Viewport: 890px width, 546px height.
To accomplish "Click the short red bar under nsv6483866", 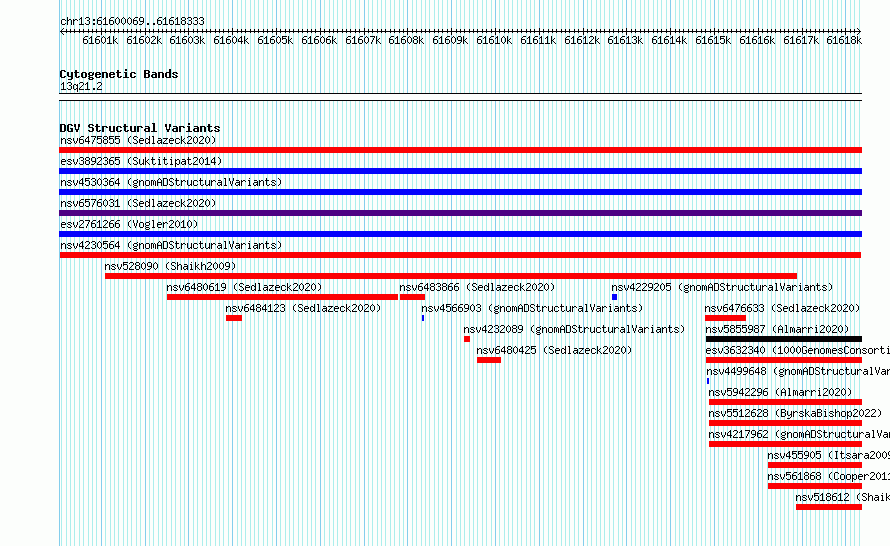I will [412, 297].
